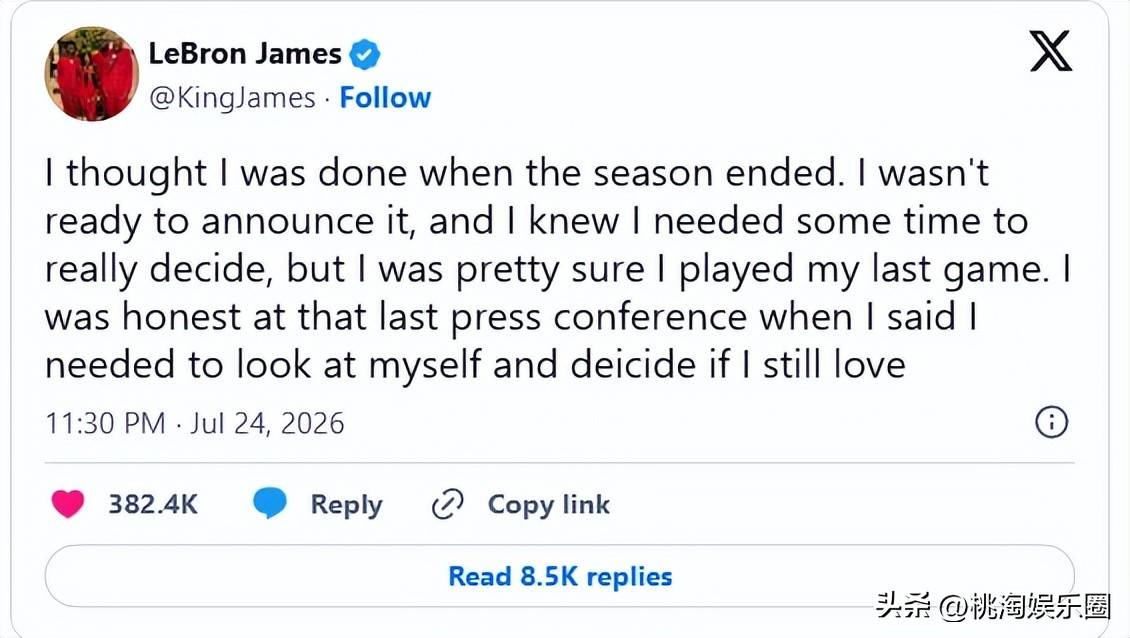
Task: Follow the KingJames account
Action: point(385,97)
